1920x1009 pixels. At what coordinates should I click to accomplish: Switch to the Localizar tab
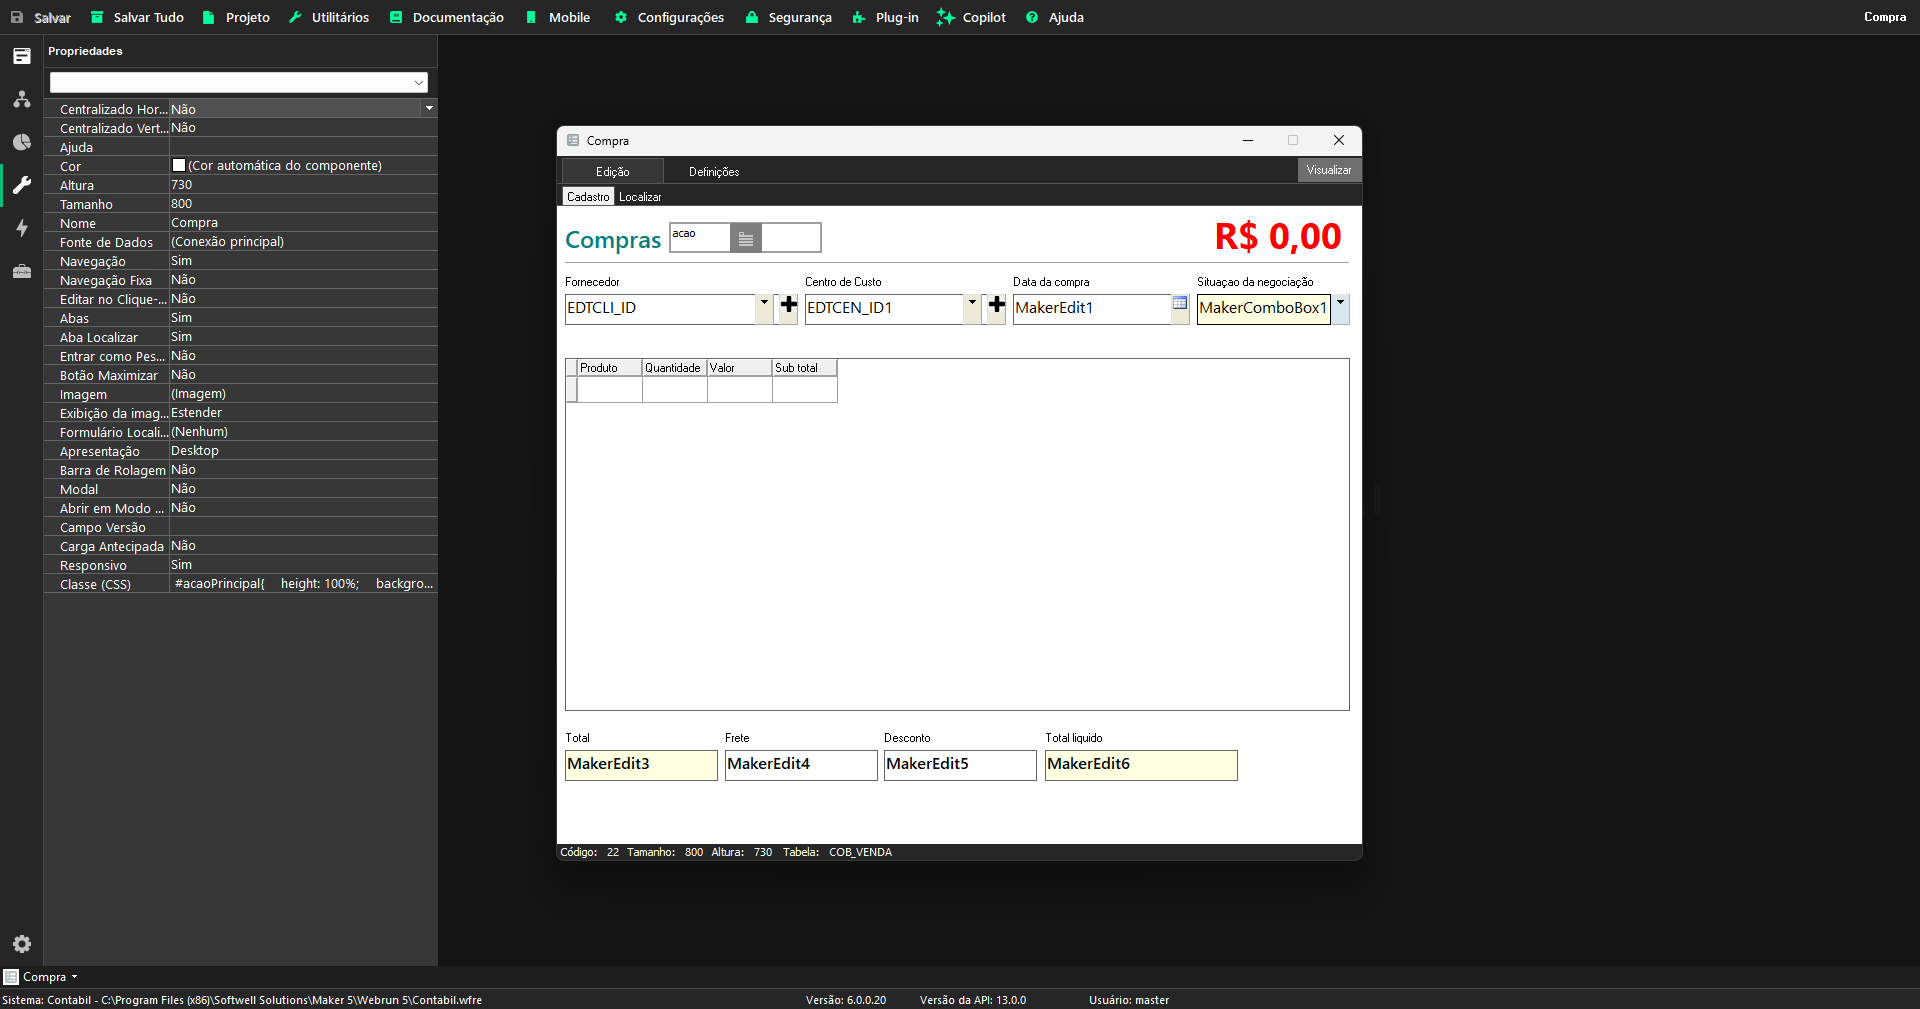(x=640, y=197)
